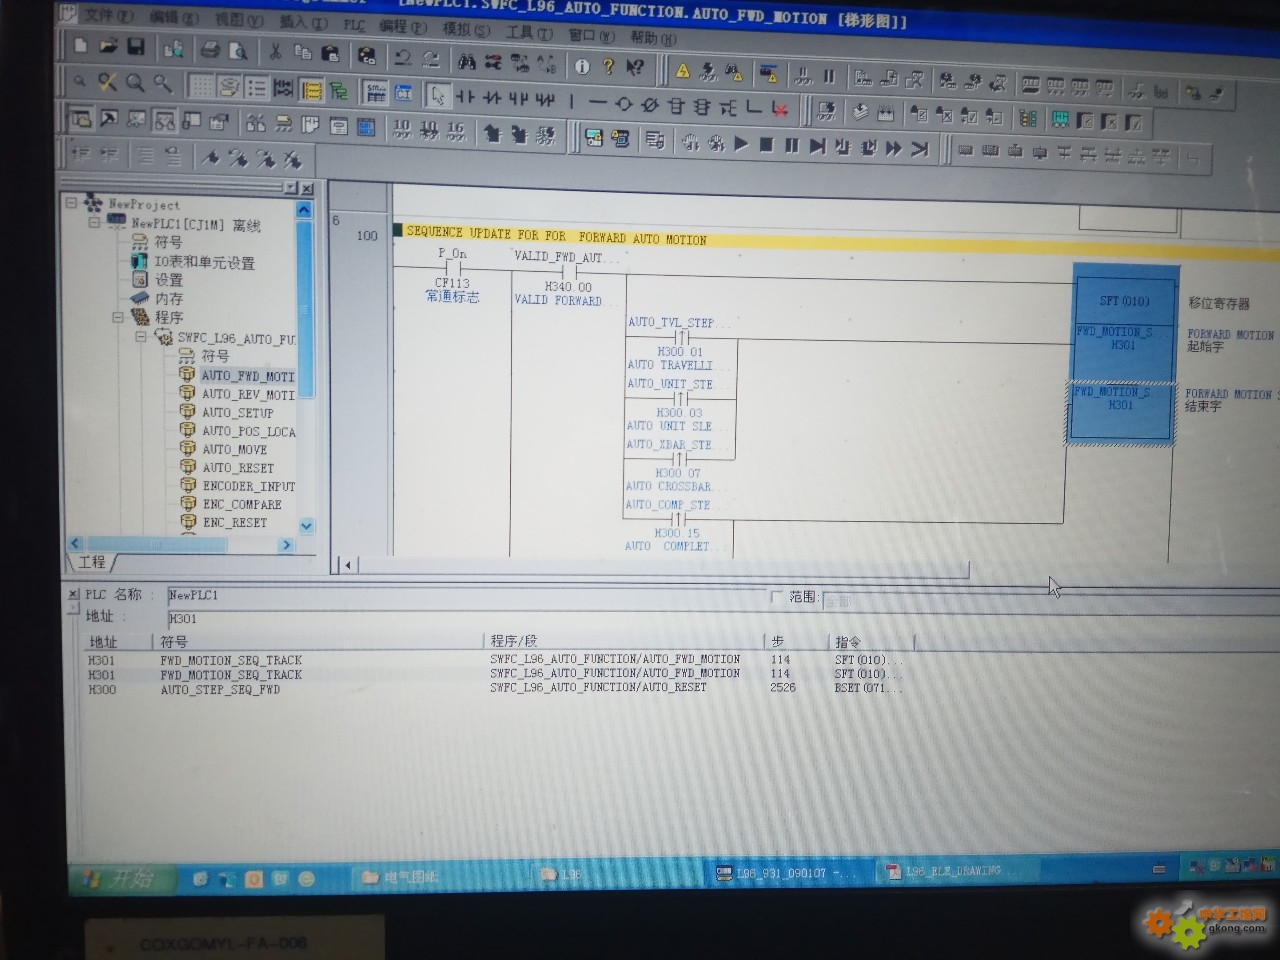The image size is (1280, 960).
Task: Save the project with the floppy icon
Action: tap(135, 46)
